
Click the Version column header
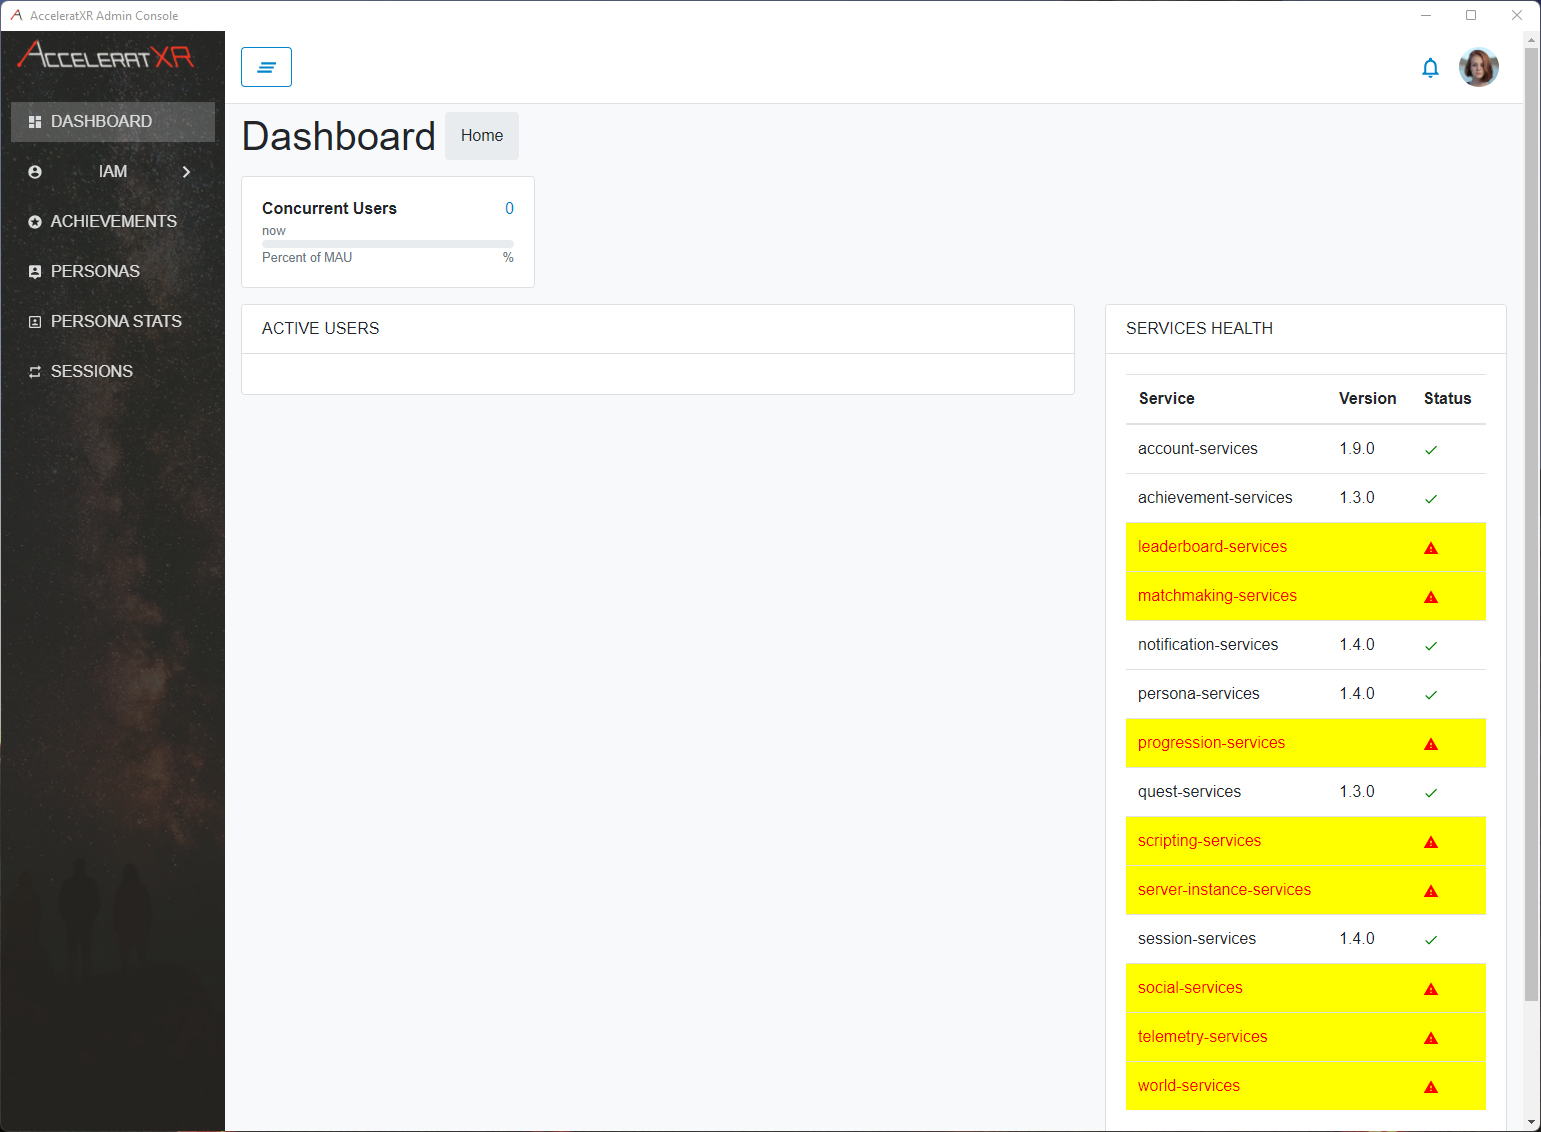1367,399
